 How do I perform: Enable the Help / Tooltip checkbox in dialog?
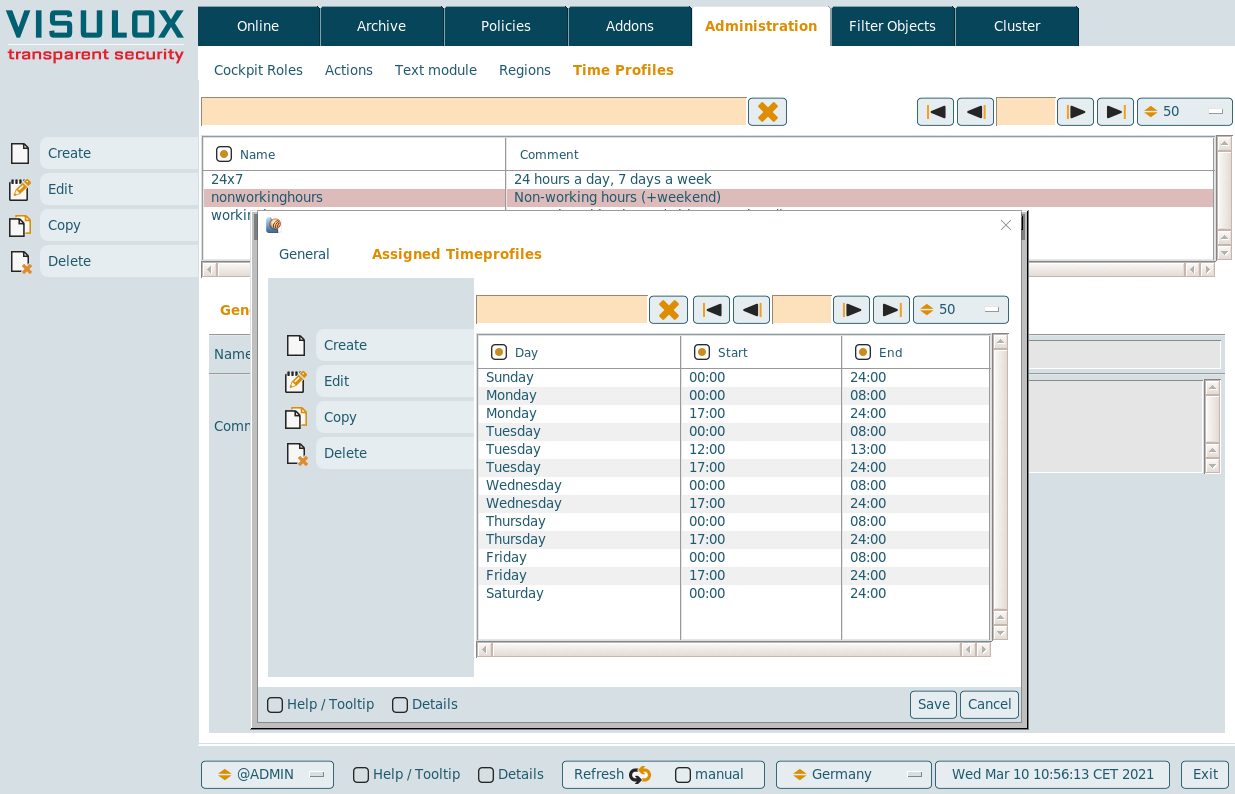[x=275, y=705]
